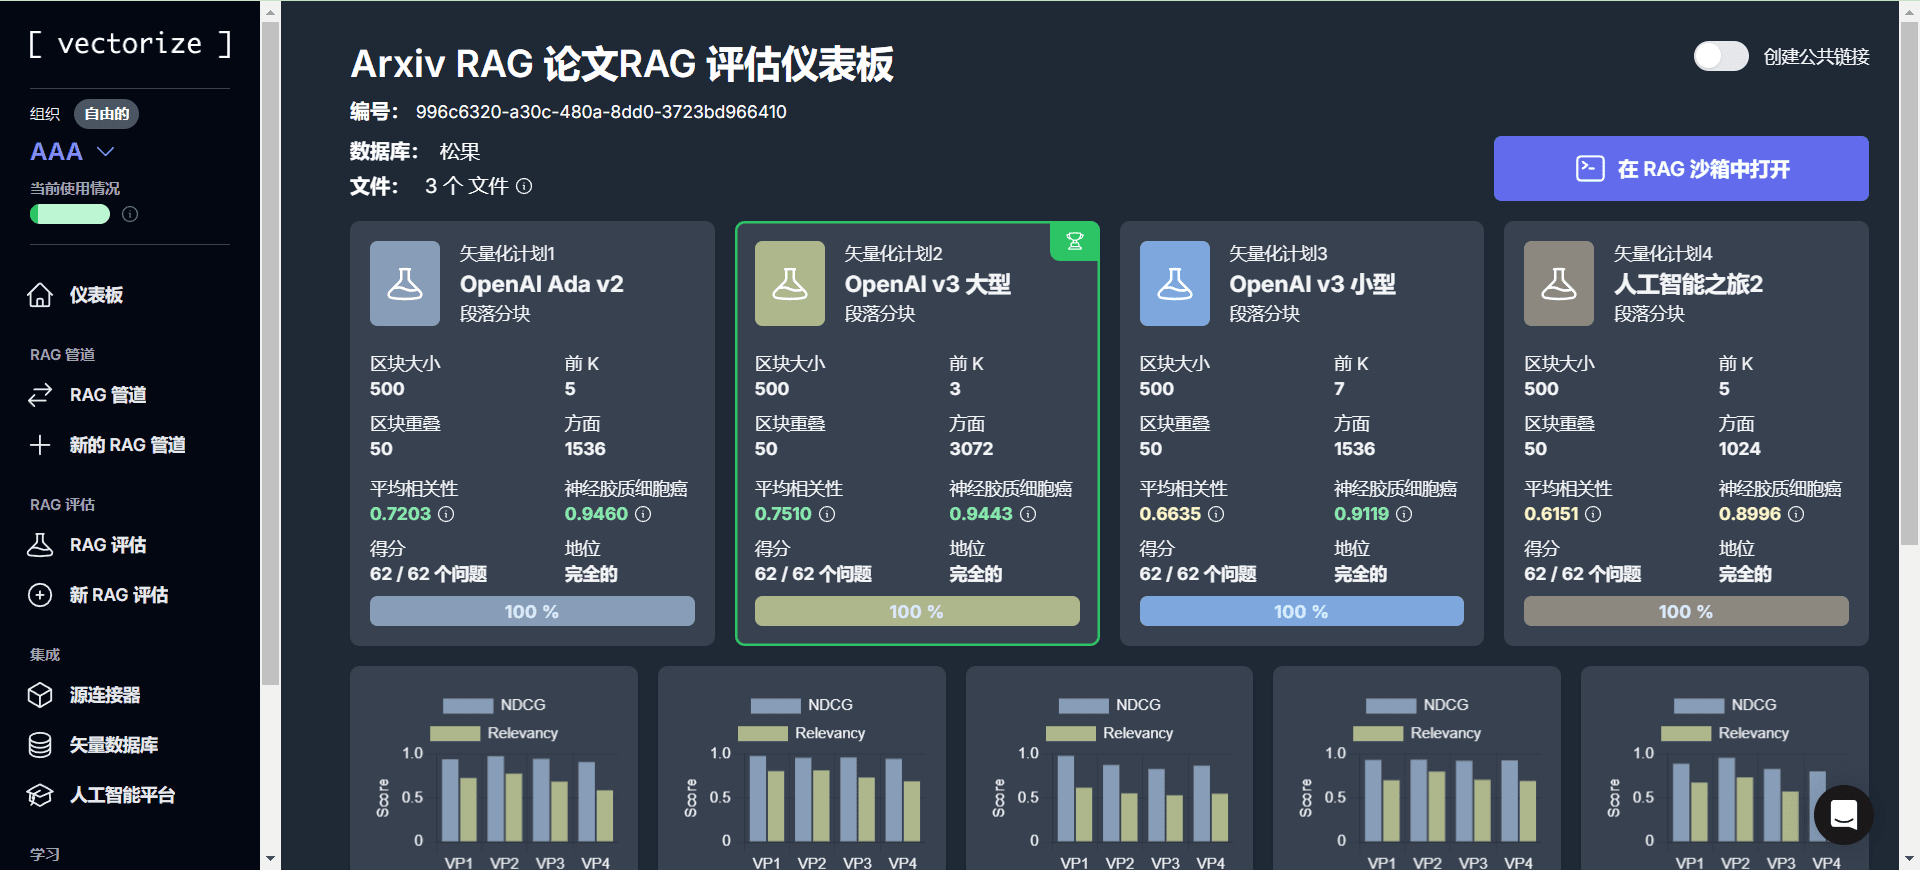Click the OpenAI Ada v2 flask icon

405,283
